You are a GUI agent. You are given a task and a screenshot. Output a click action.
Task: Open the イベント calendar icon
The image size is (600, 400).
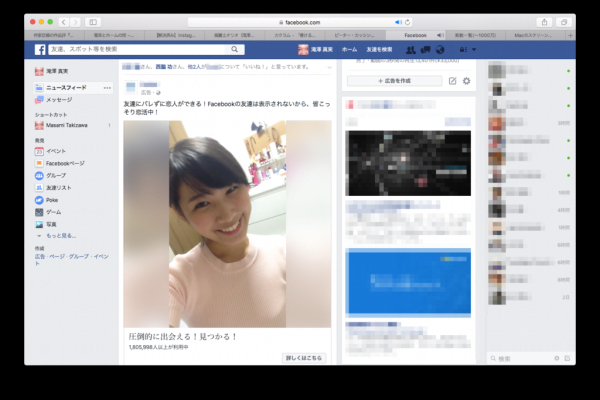click(39, 150)
